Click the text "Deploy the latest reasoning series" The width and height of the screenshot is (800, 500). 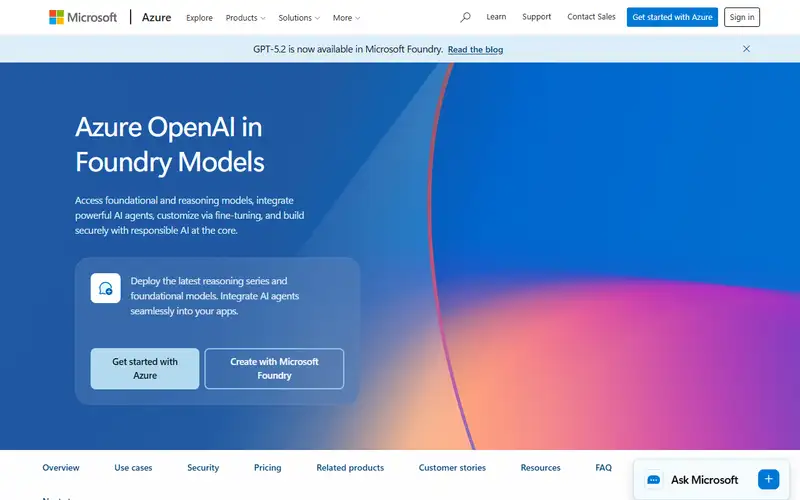pyautogui.click(x=214, y=296)
